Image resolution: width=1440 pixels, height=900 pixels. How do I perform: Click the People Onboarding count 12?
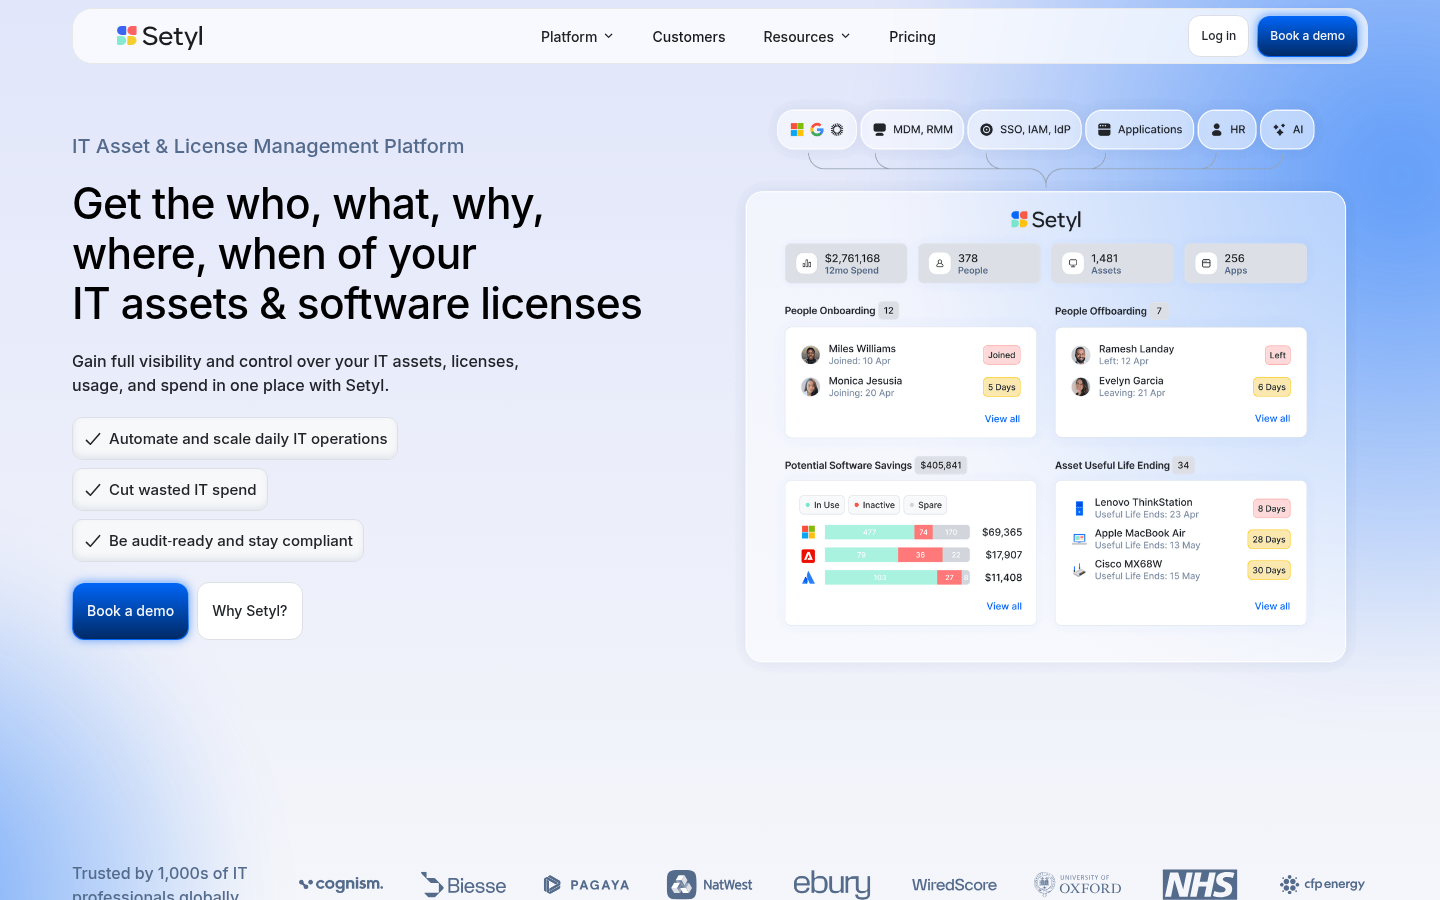[888, 311]
